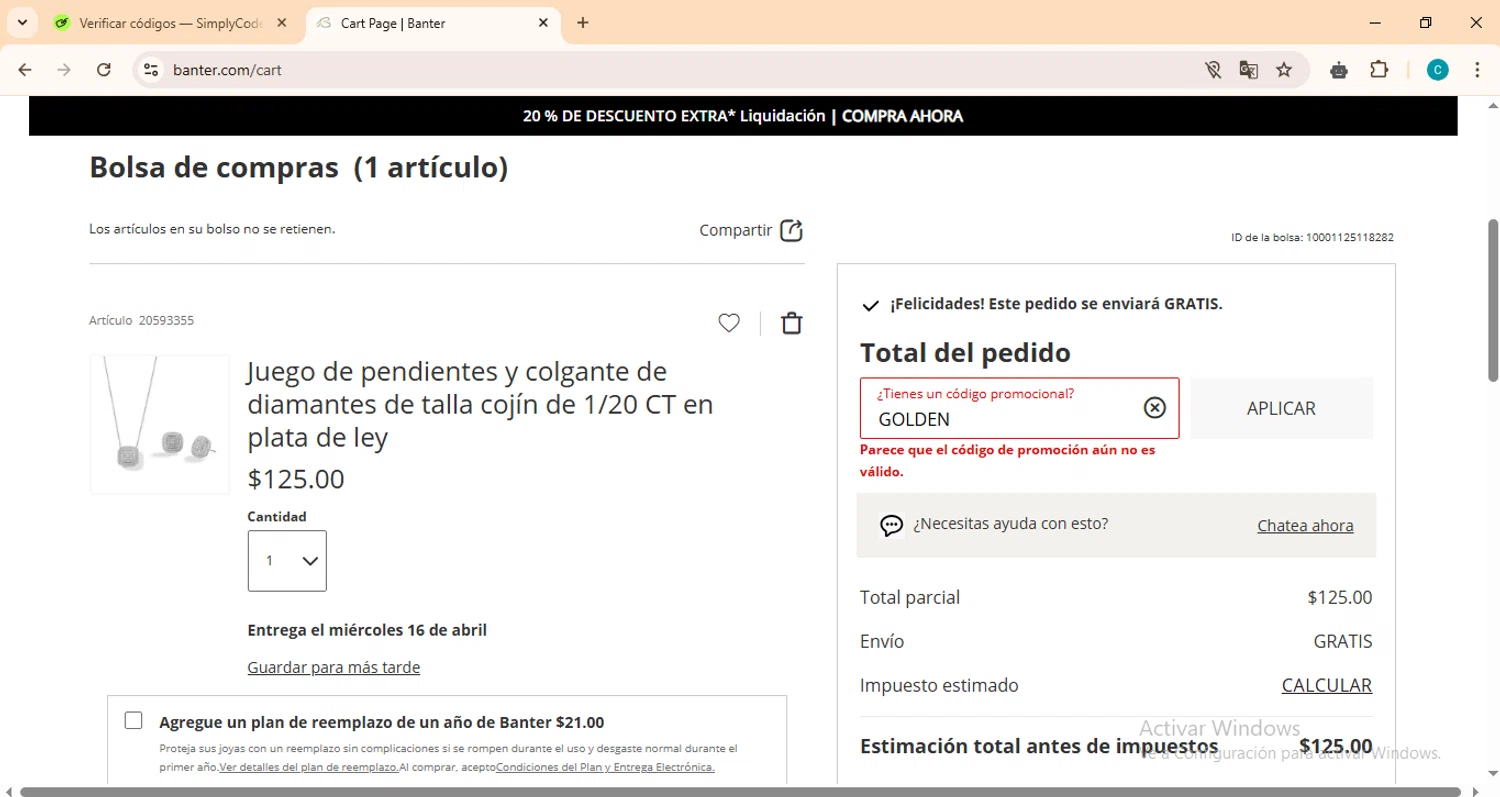Close the Verificar códigos tab

[283, 23]
